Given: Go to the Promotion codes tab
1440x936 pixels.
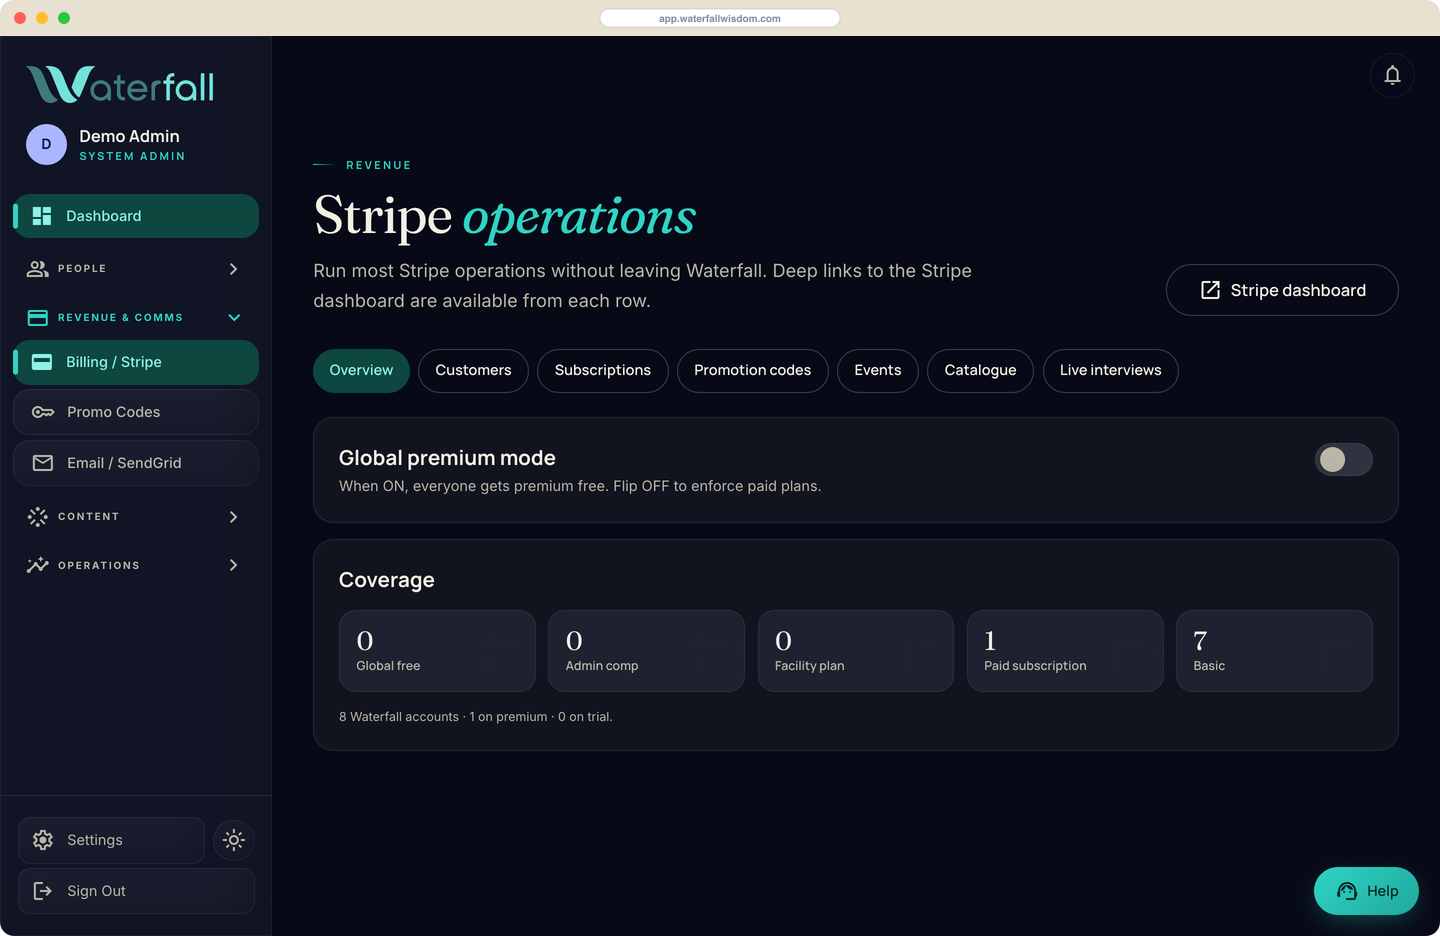Looking at the screenshot, I should 753,371.
